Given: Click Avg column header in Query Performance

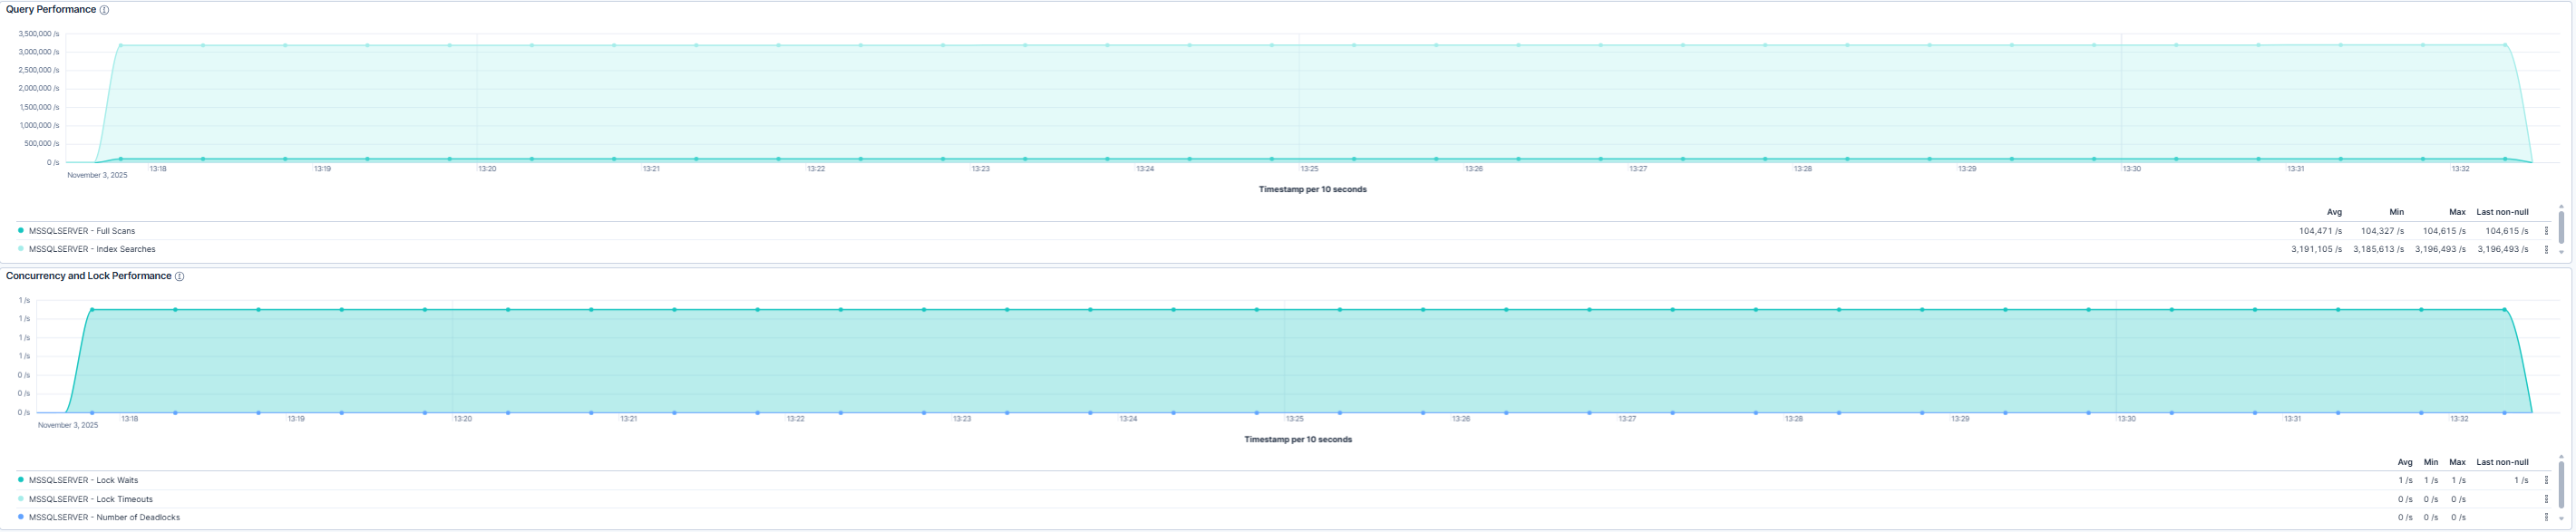Looking at the screenshot, I should click(x=2334, y=212).
